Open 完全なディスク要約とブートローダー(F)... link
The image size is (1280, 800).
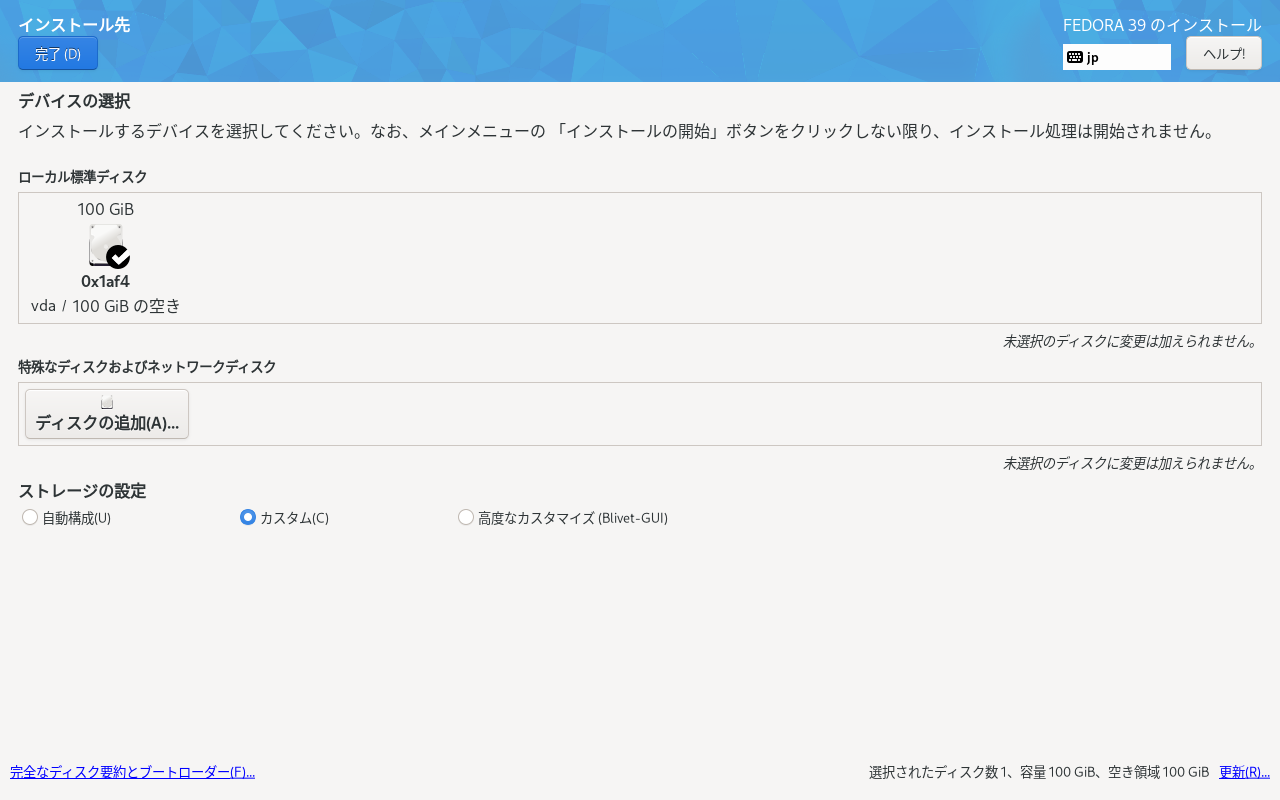click(132, 772)
